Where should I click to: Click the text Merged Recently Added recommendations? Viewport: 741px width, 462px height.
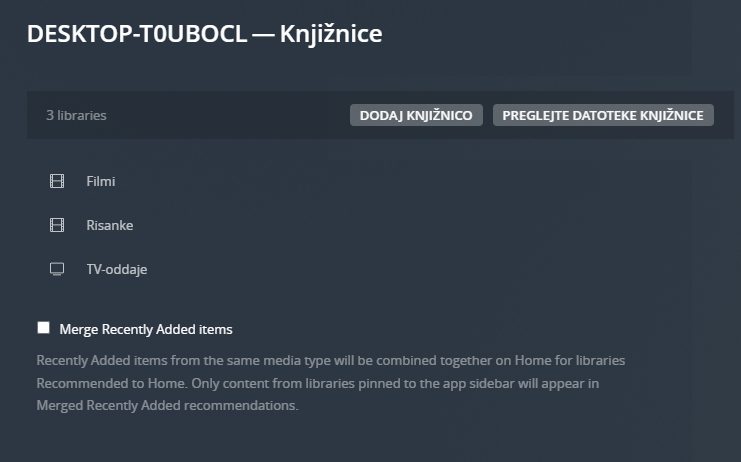[x=167, y=405]
